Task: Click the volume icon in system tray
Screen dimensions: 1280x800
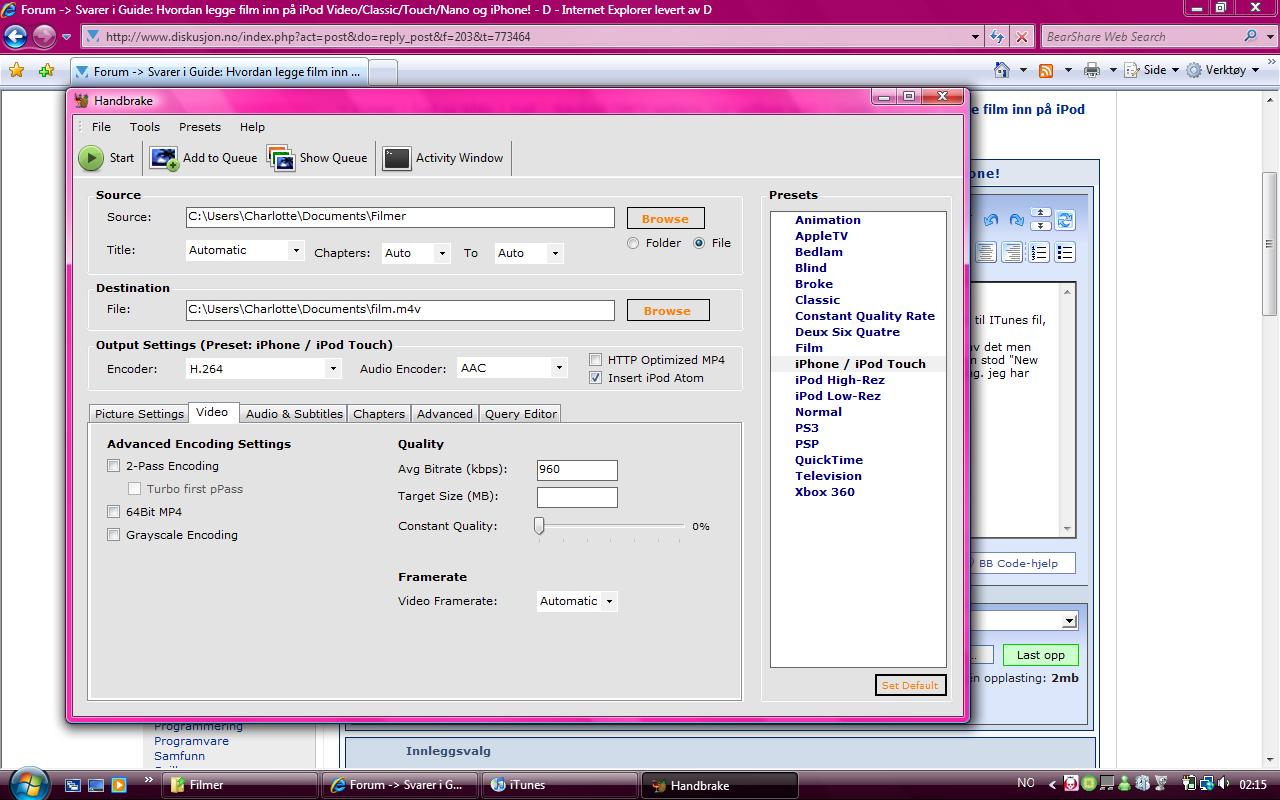Action: 1225,784
